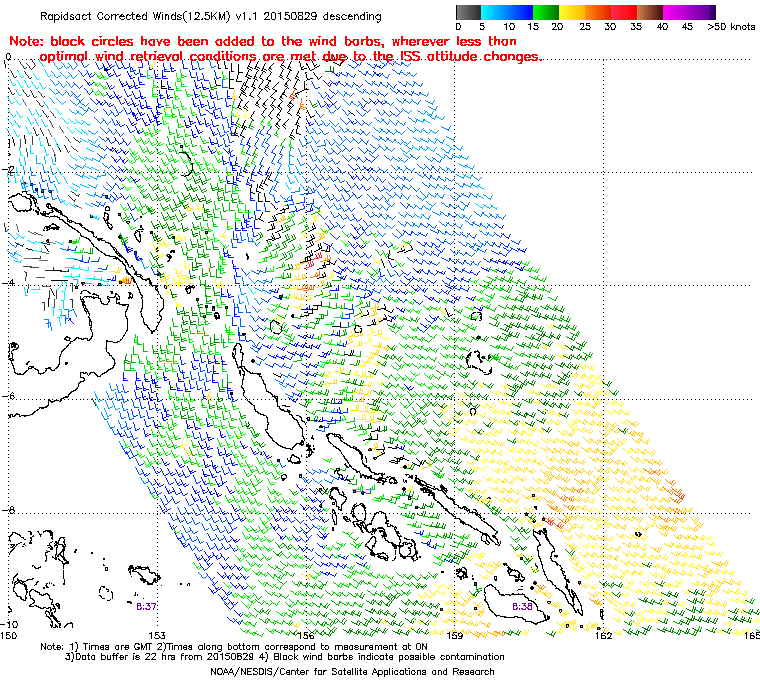760x688 pixels.
Task: Click the '156' longitude axis label
Action: tap(306, 635)
